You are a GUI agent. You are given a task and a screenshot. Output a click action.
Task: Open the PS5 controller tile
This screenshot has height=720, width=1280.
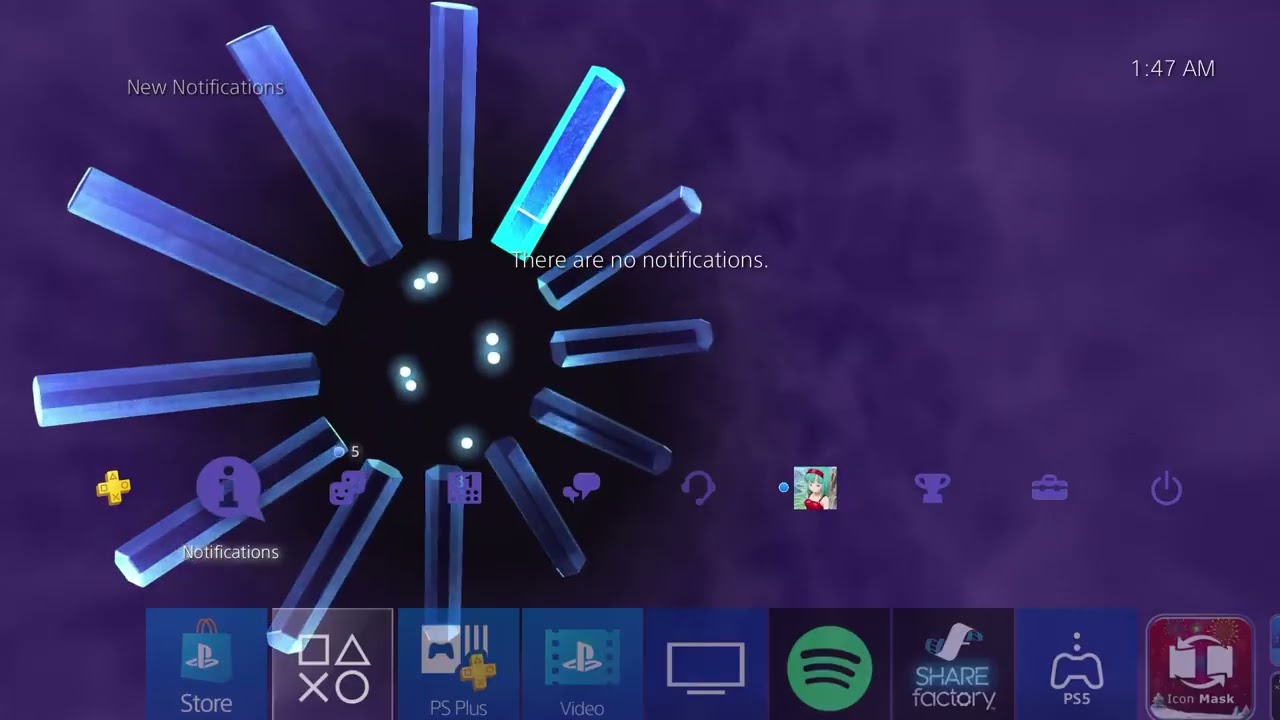click(x=1077, y=664)
